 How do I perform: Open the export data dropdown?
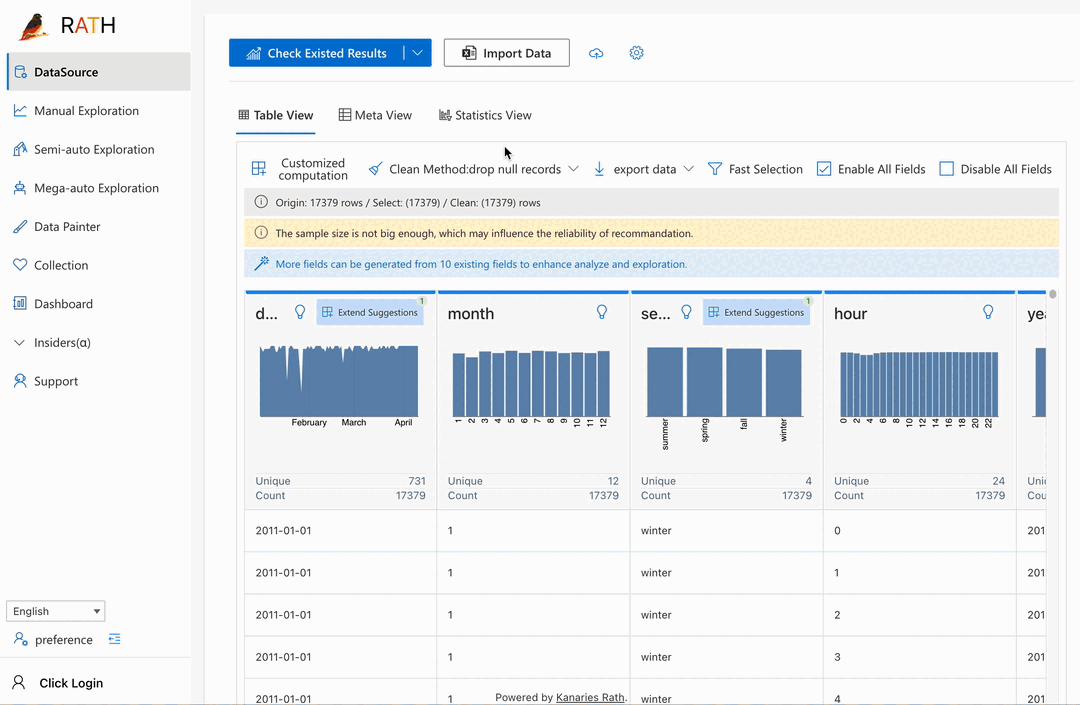[x=643, y=168]
